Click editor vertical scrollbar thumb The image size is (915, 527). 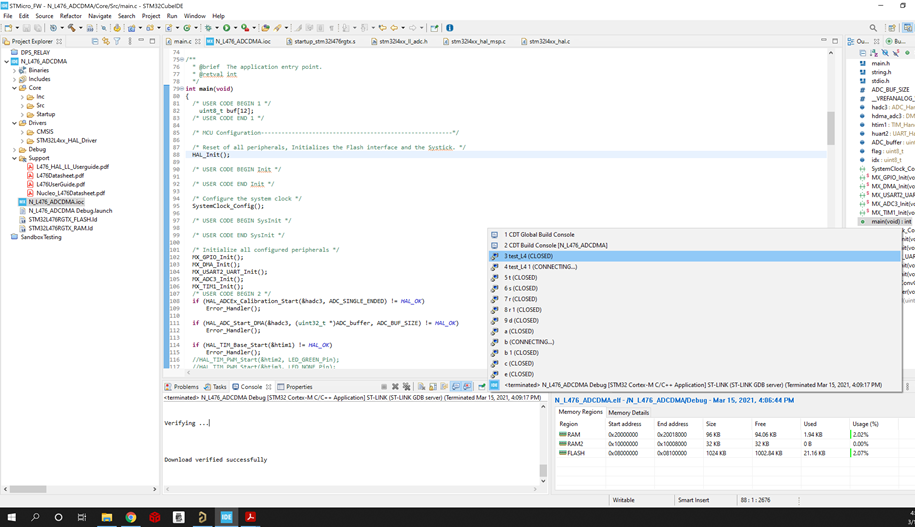click(831, 127)
